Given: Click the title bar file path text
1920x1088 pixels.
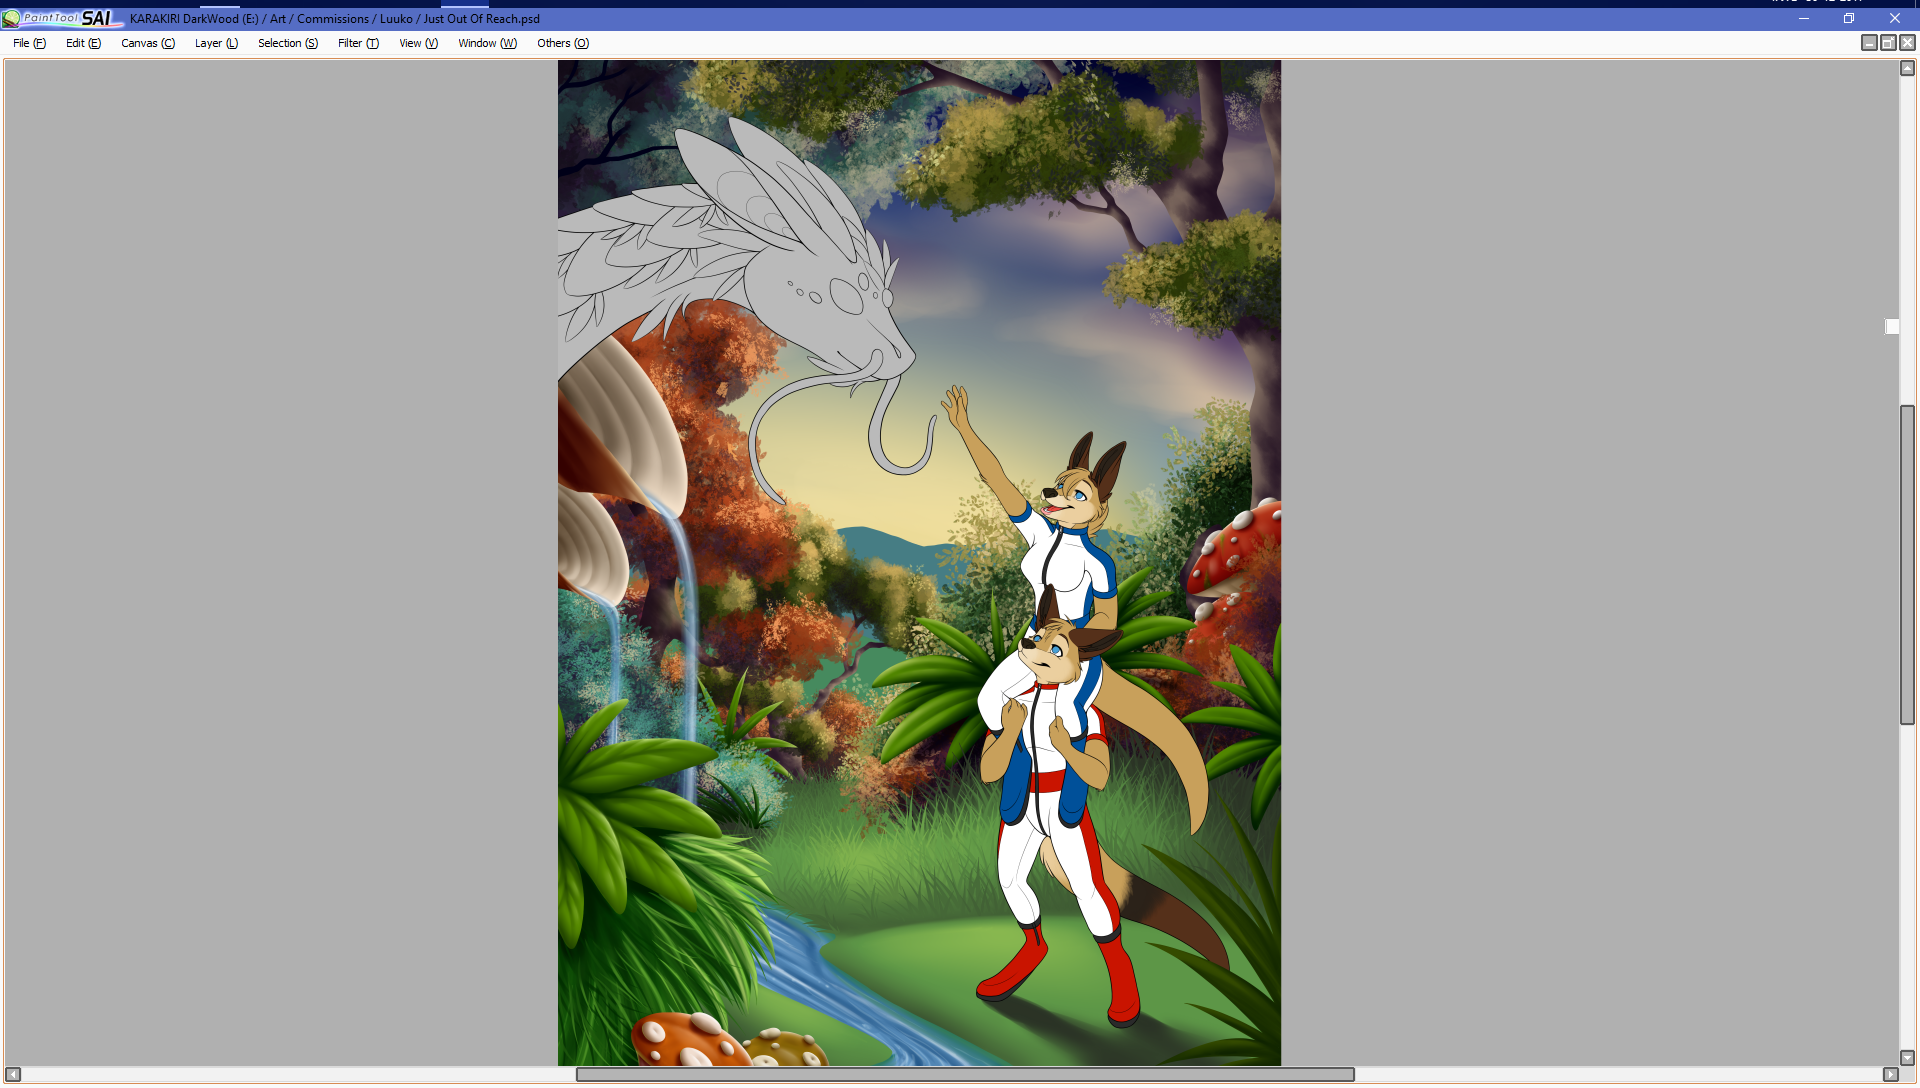Looking at the screenshot, I should pyautogui.click(x=335, y=19).
